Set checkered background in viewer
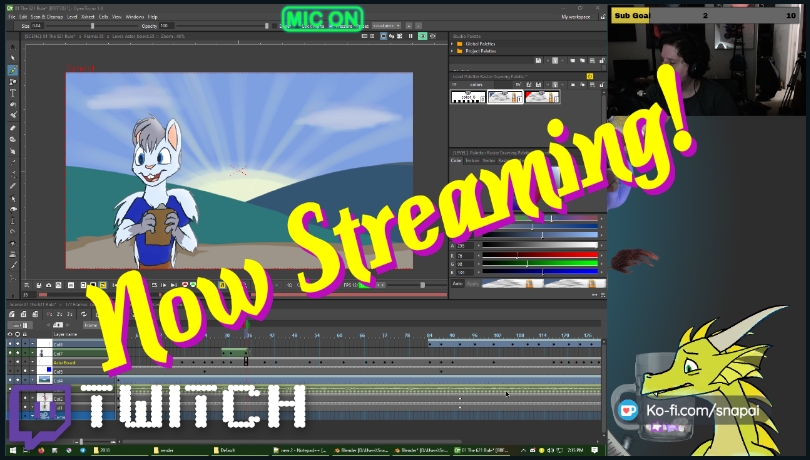810x460 pixels. tap(103, 285)
